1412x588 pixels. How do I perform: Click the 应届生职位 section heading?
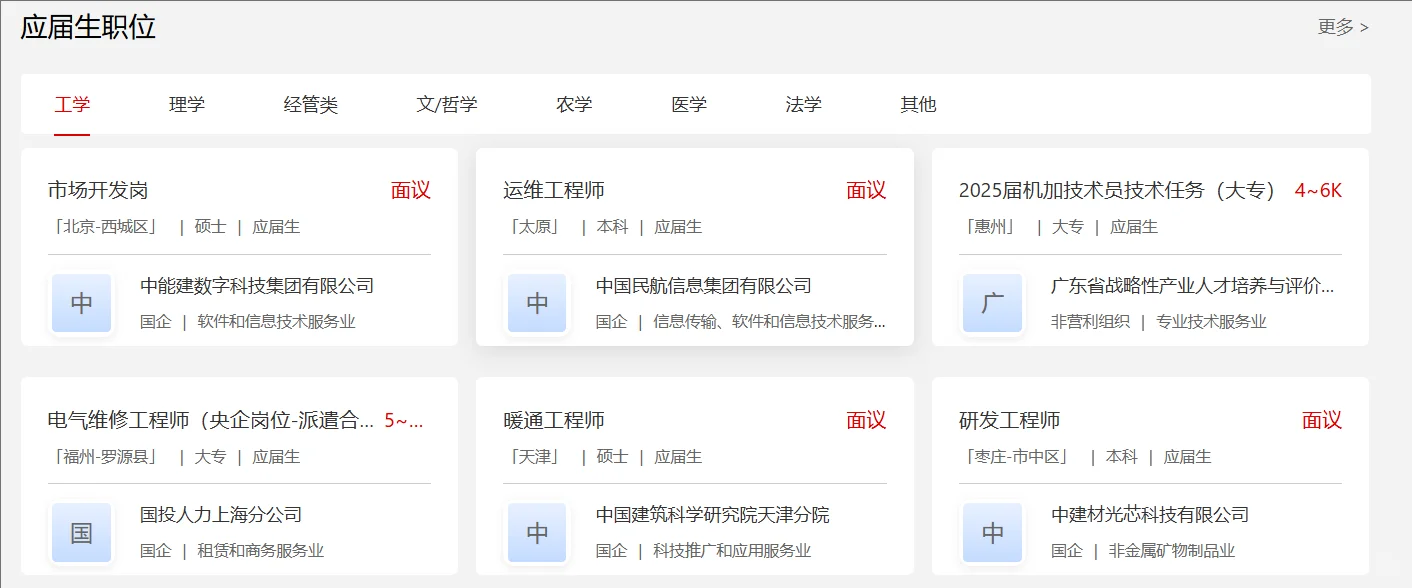click(x=88, y=27)
